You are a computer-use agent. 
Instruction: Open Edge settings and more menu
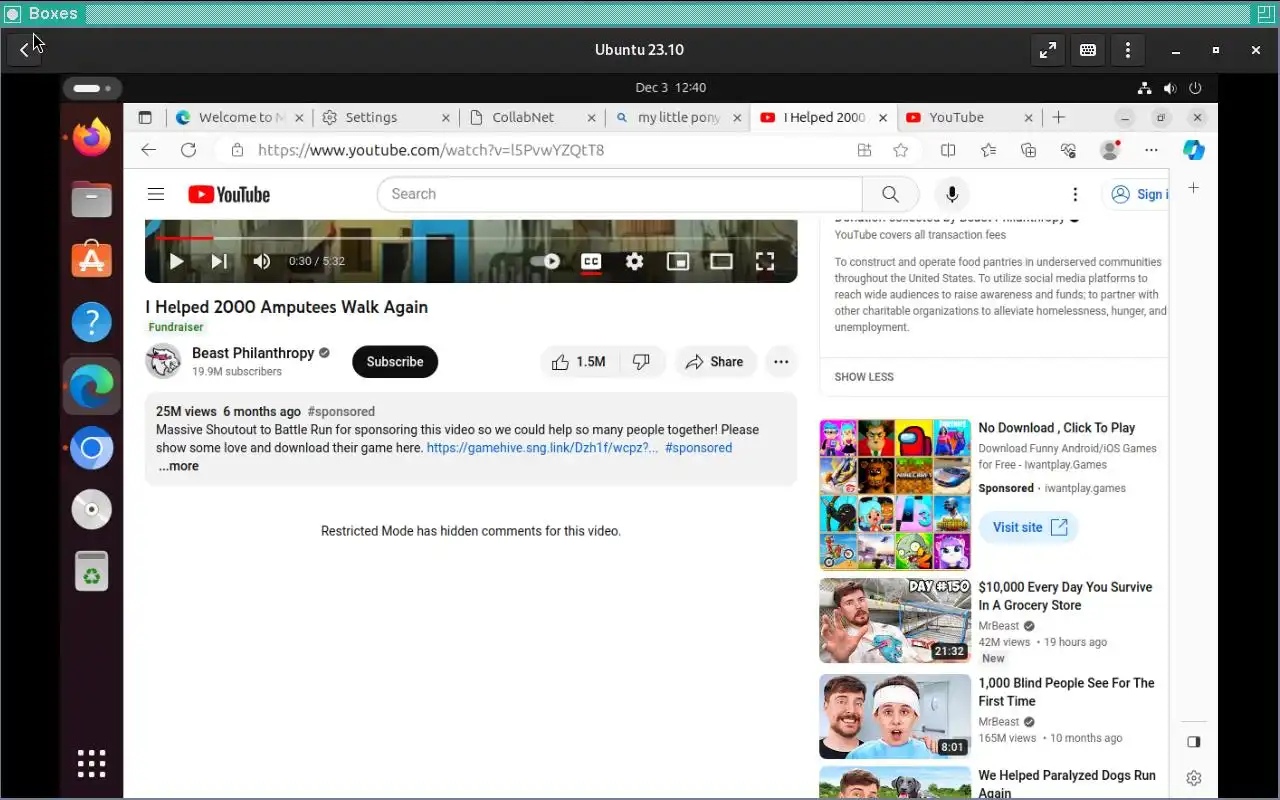tap(1151, 150)
